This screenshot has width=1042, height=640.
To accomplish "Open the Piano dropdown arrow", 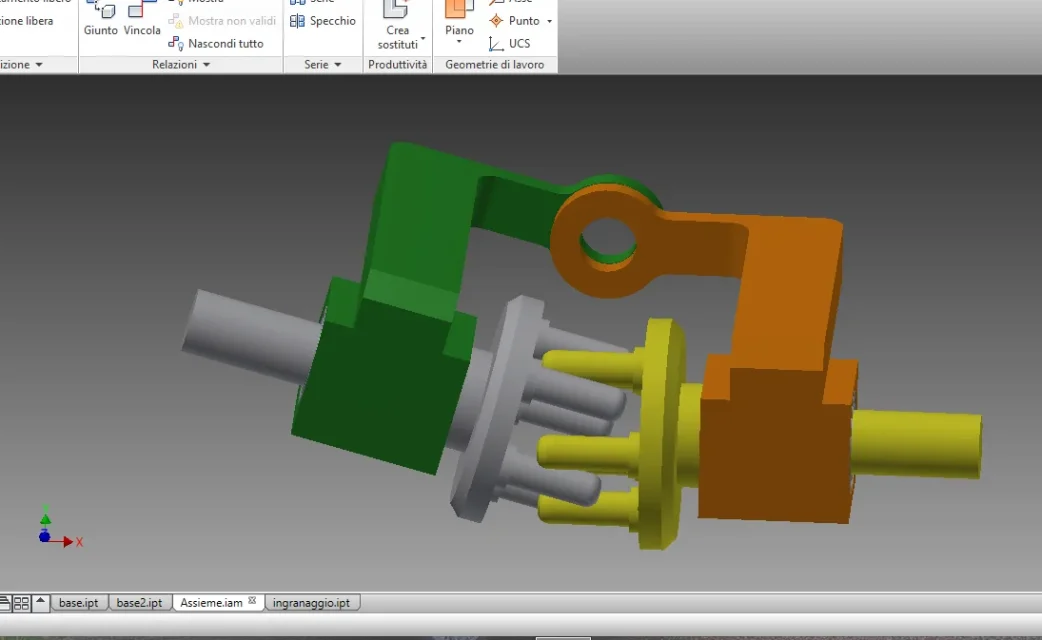I will tap(459, 42).
